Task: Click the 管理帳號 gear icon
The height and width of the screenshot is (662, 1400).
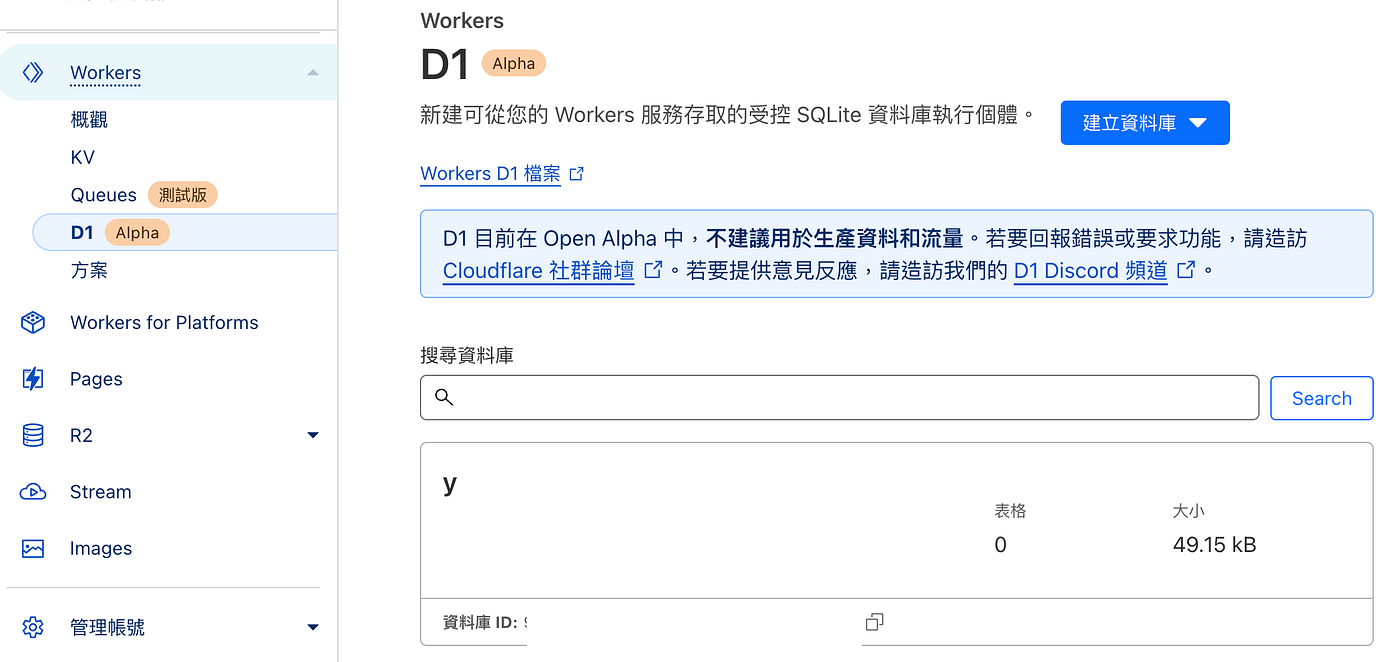Action: pos(33,627)
